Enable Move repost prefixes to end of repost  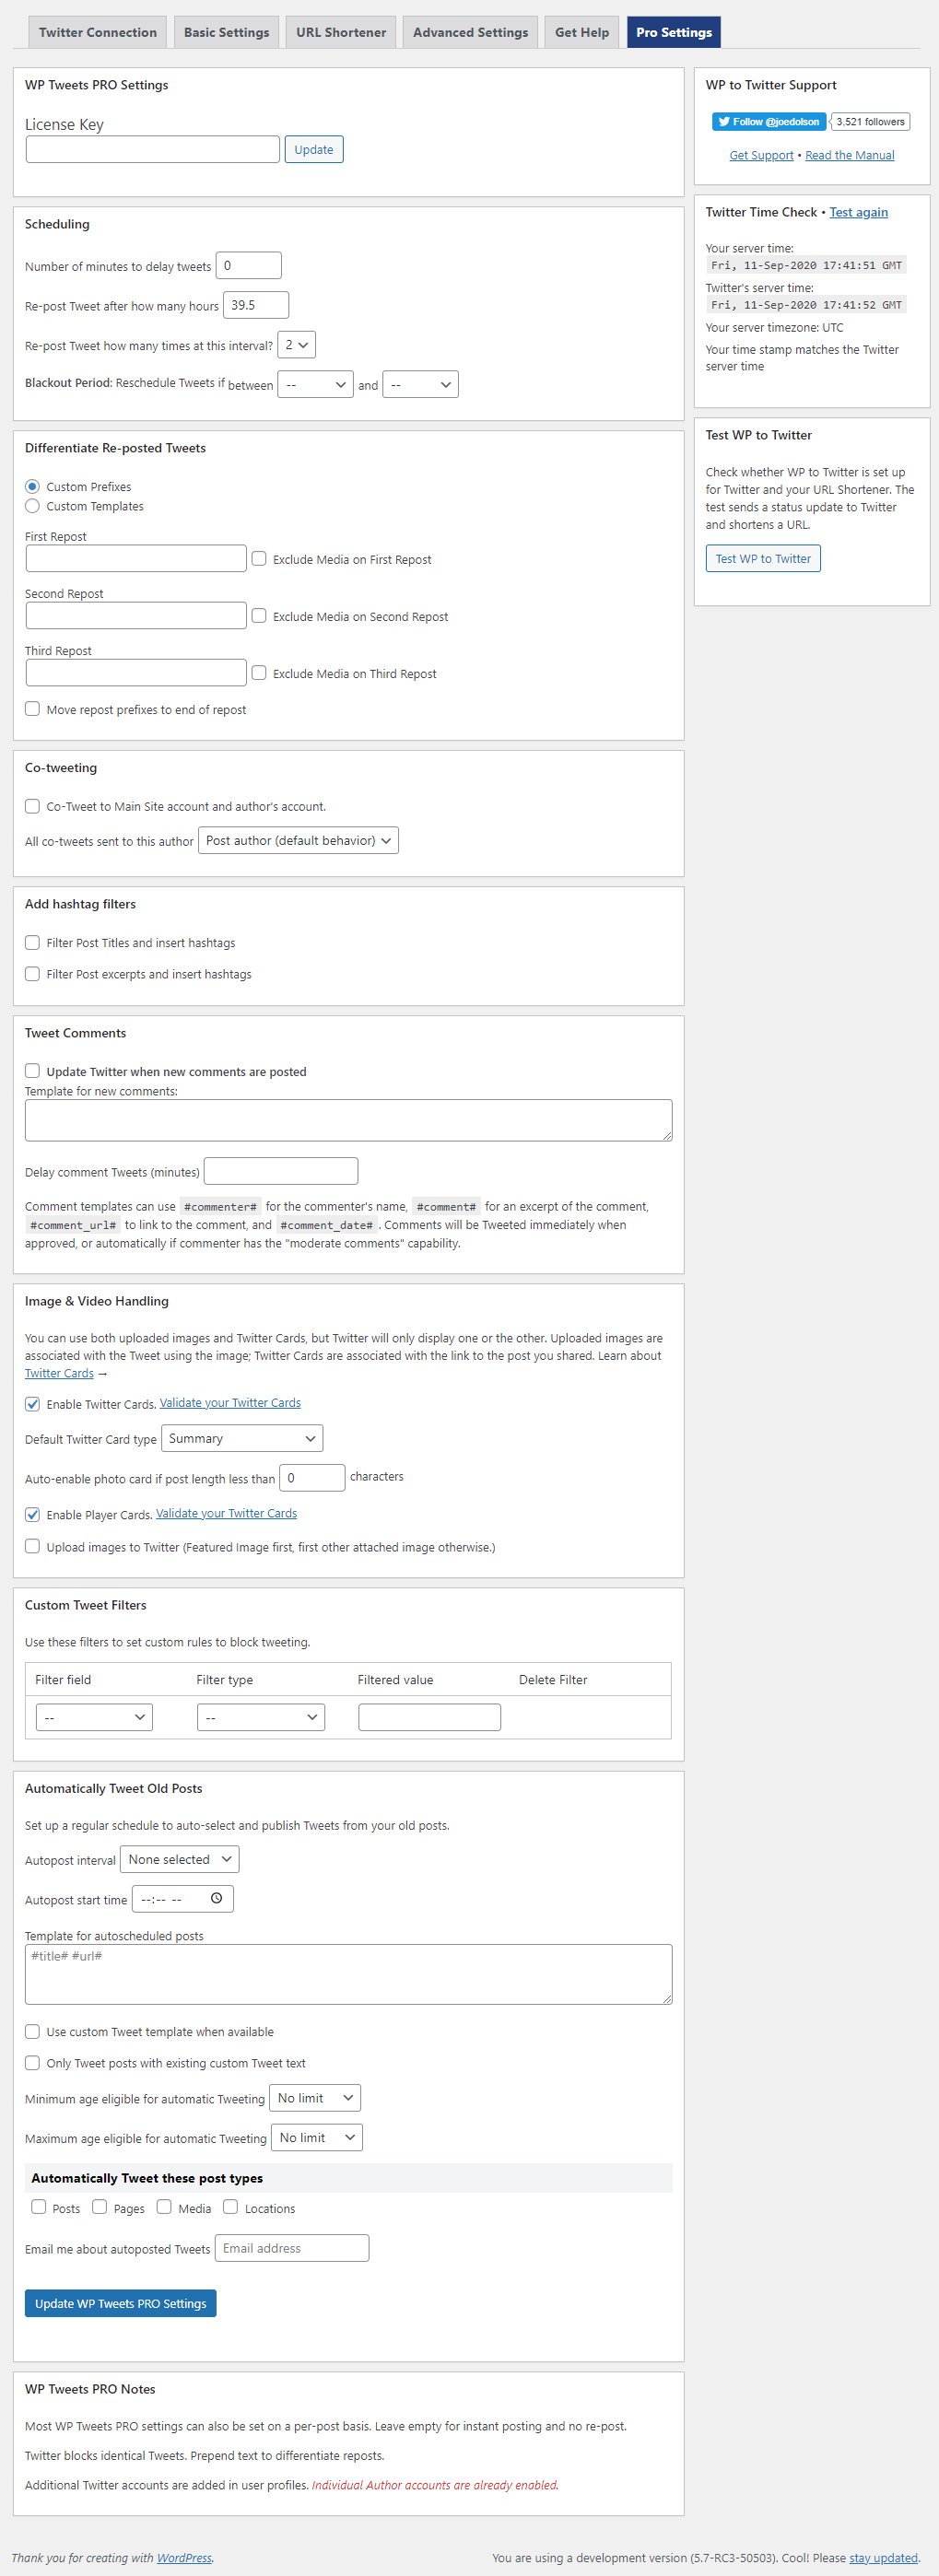[33, 709]
